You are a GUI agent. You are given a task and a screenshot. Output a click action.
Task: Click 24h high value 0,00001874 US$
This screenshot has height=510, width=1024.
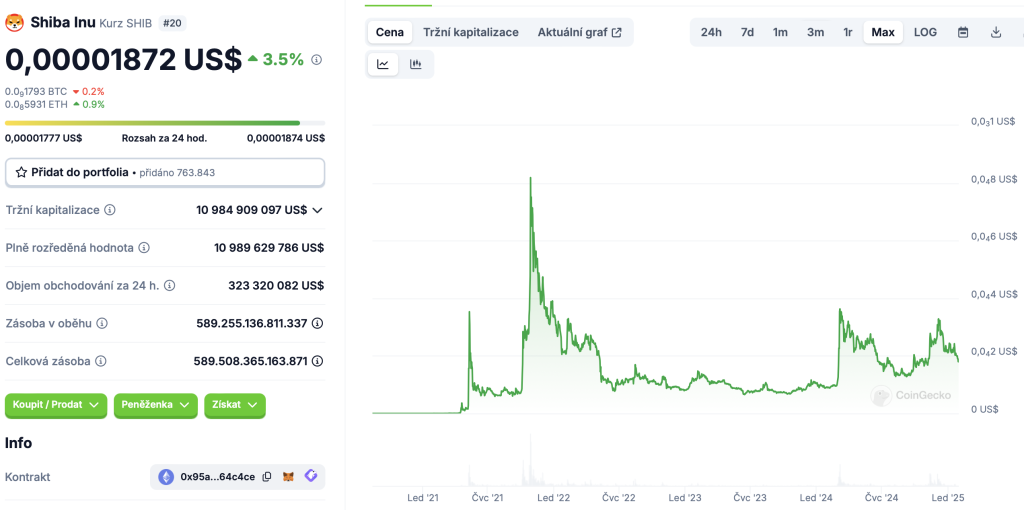[285, 138]
